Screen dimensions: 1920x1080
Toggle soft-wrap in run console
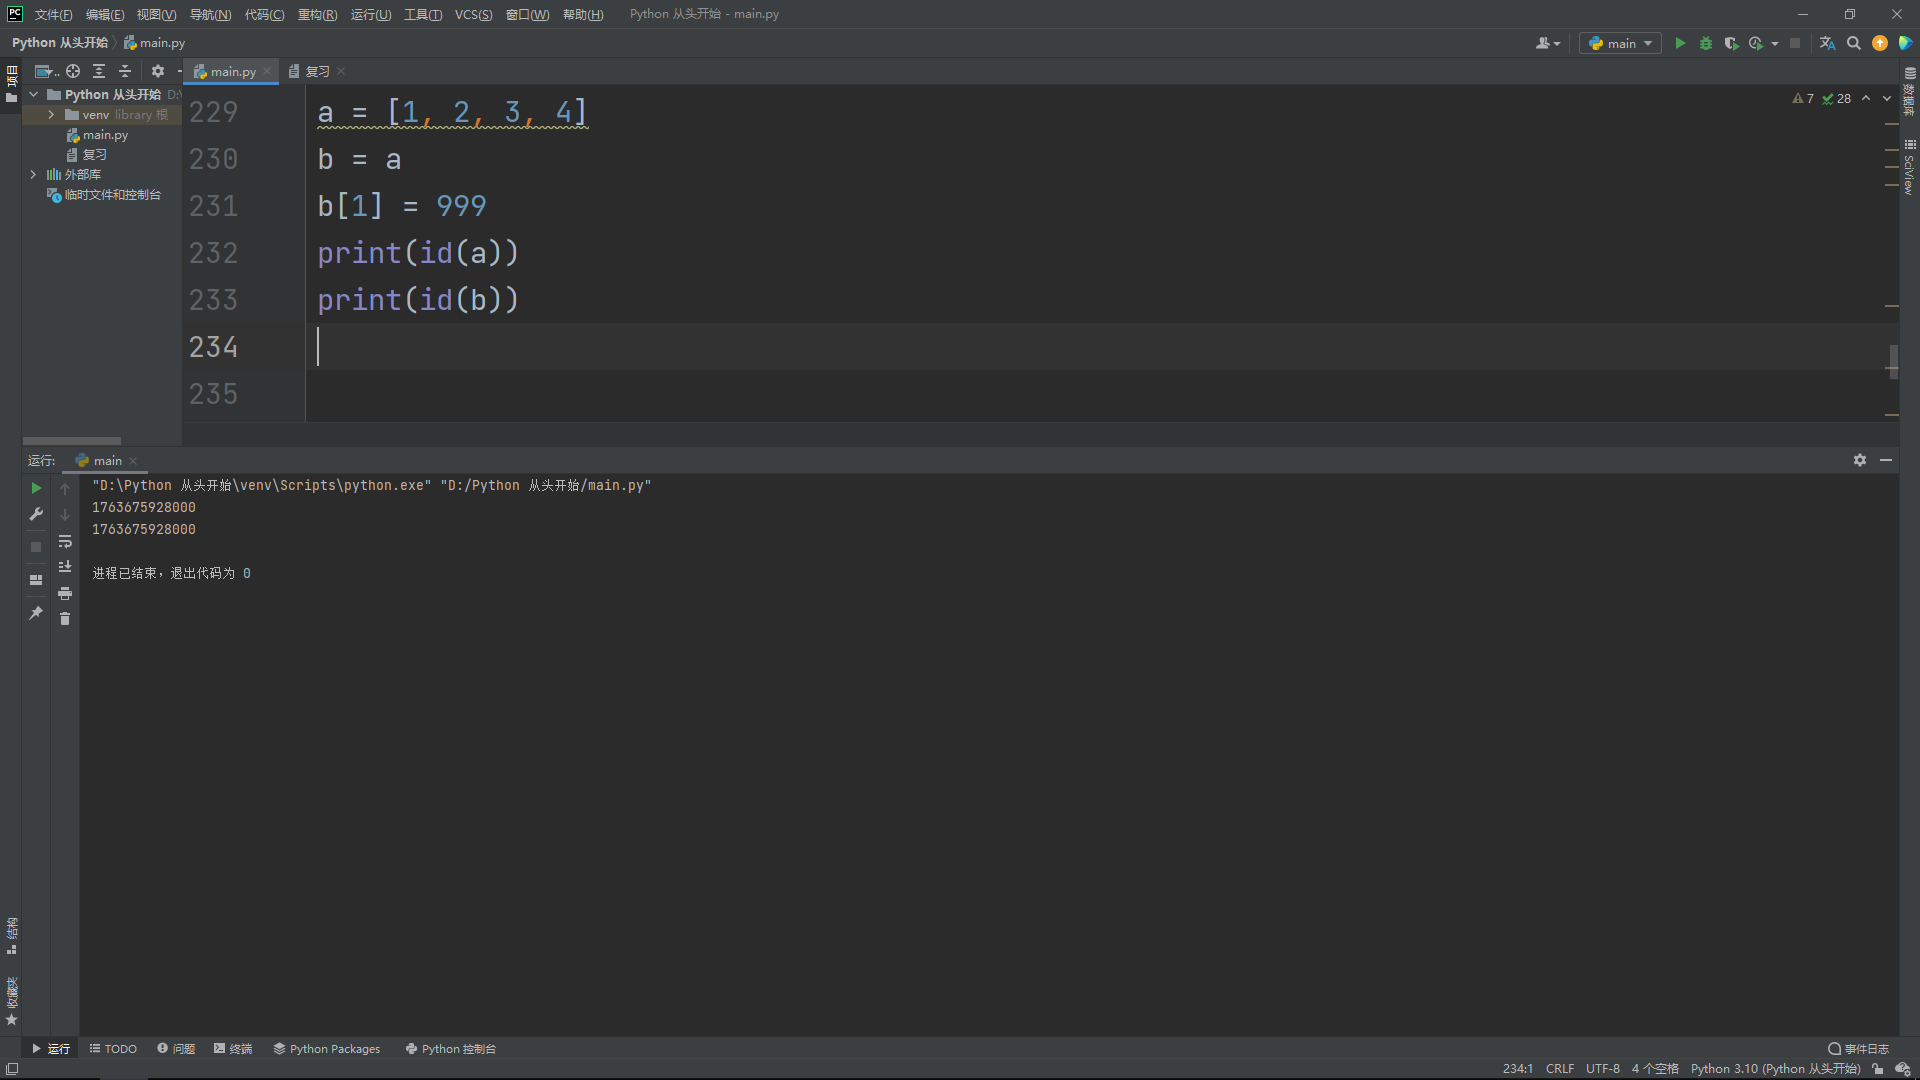pyautogui.click(x=65, y=541)
